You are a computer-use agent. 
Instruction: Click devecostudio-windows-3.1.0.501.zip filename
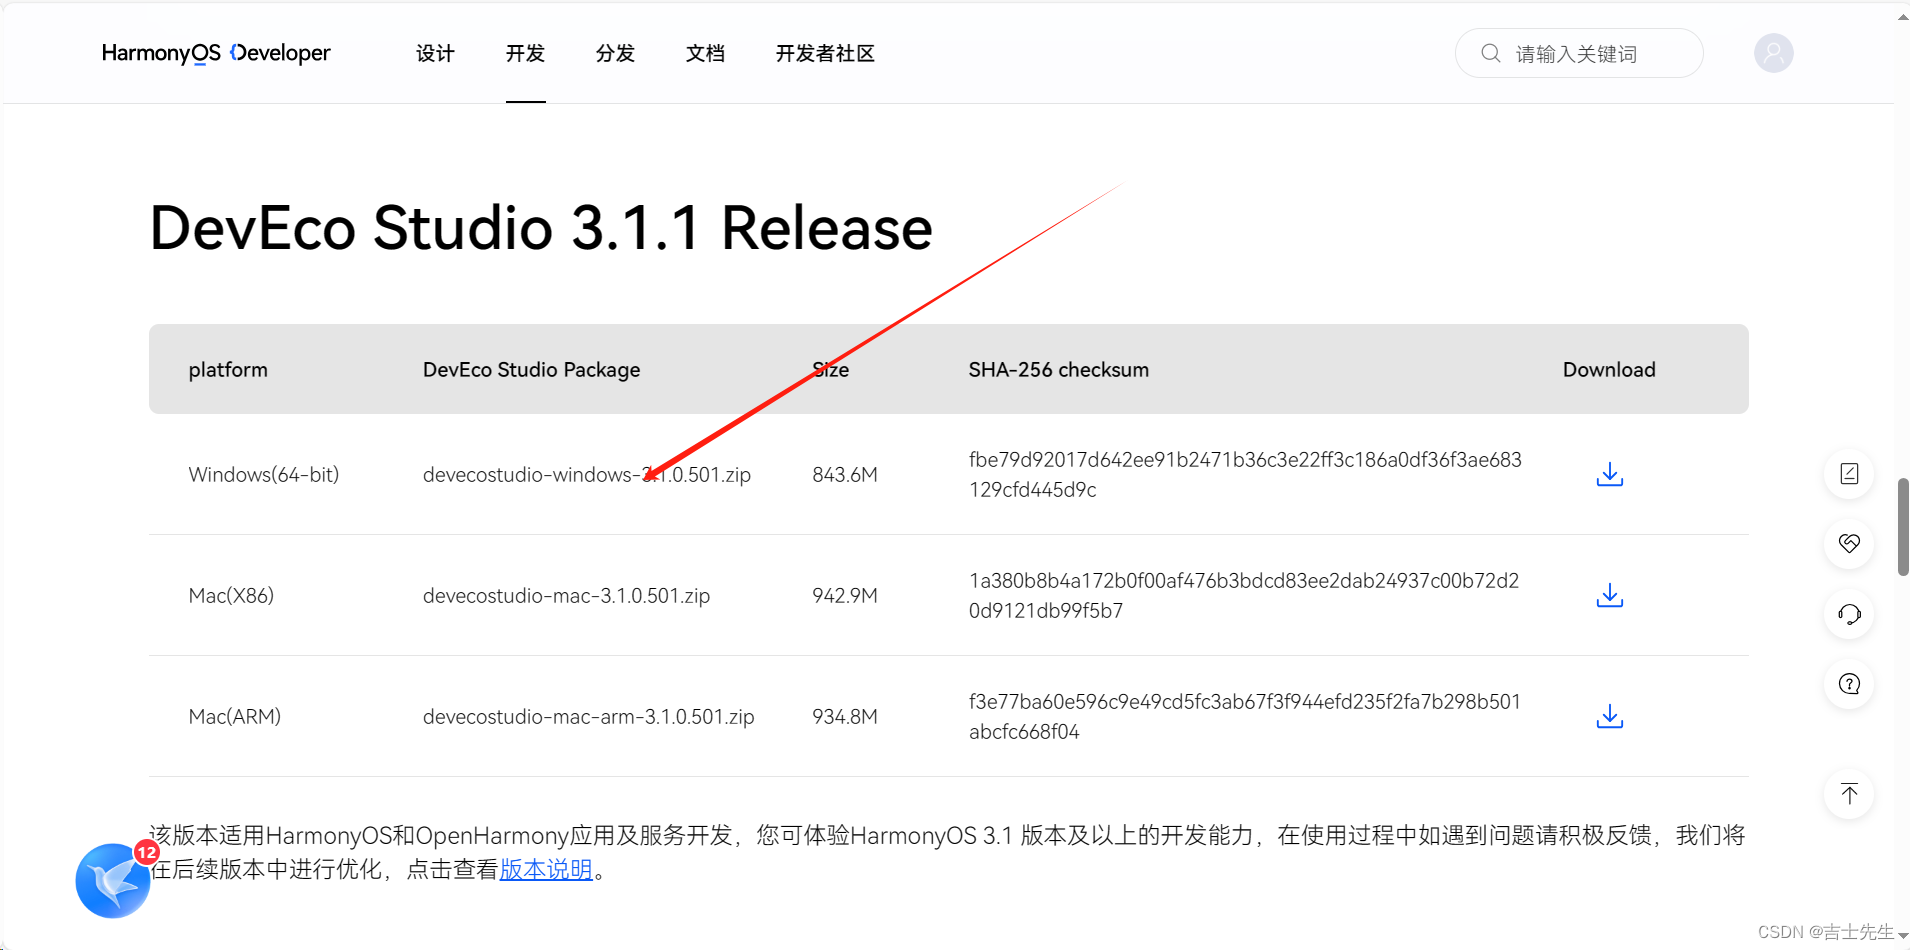(587, 474)
